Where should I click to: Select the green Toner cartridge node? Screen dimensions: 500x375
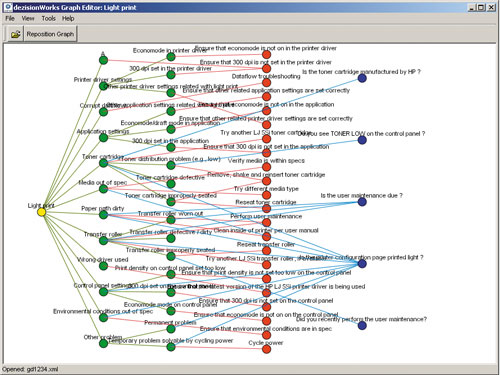click(x=103, y=163)
